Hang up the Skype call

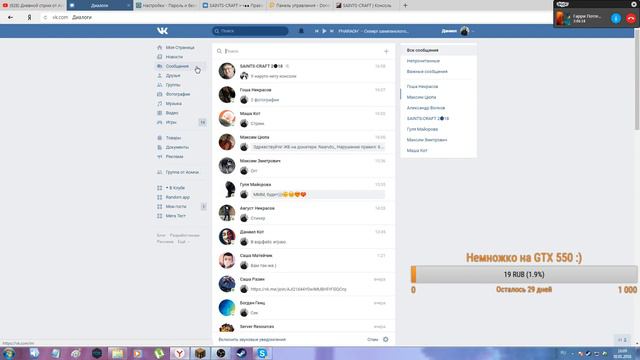point(631,18)
